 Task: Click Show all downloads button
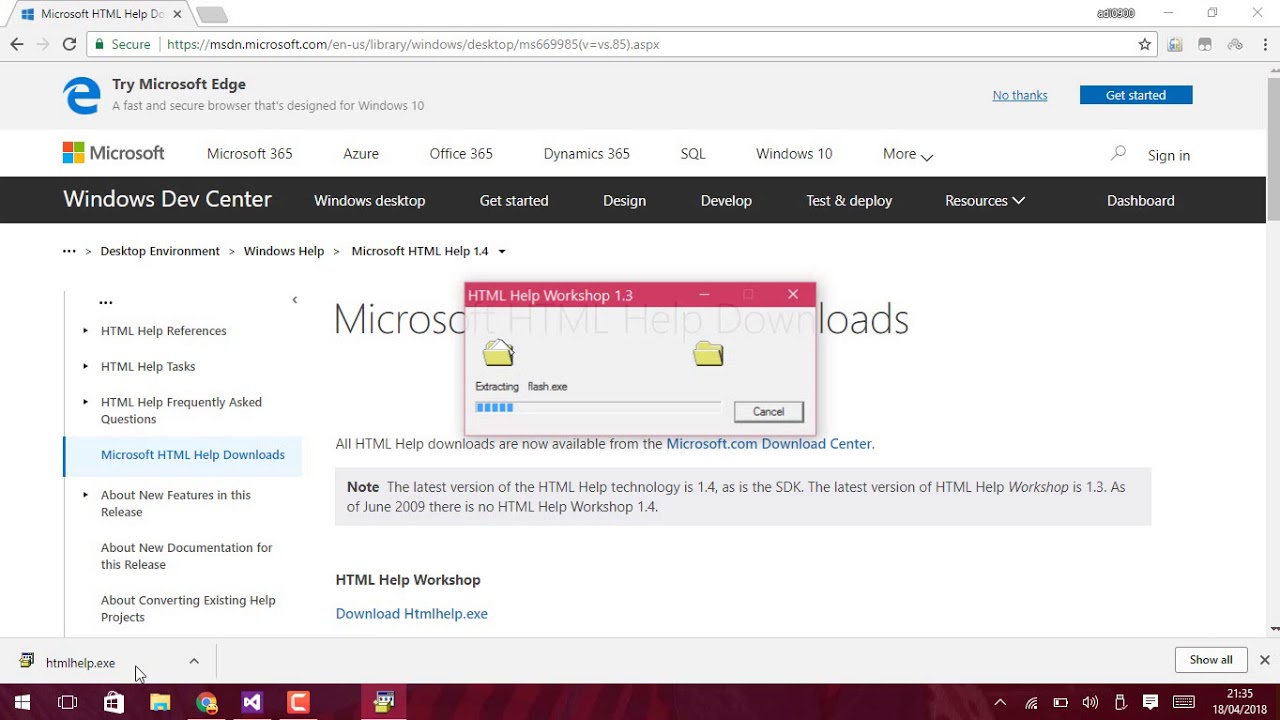pyautogui.click(x=1211, y=660)
